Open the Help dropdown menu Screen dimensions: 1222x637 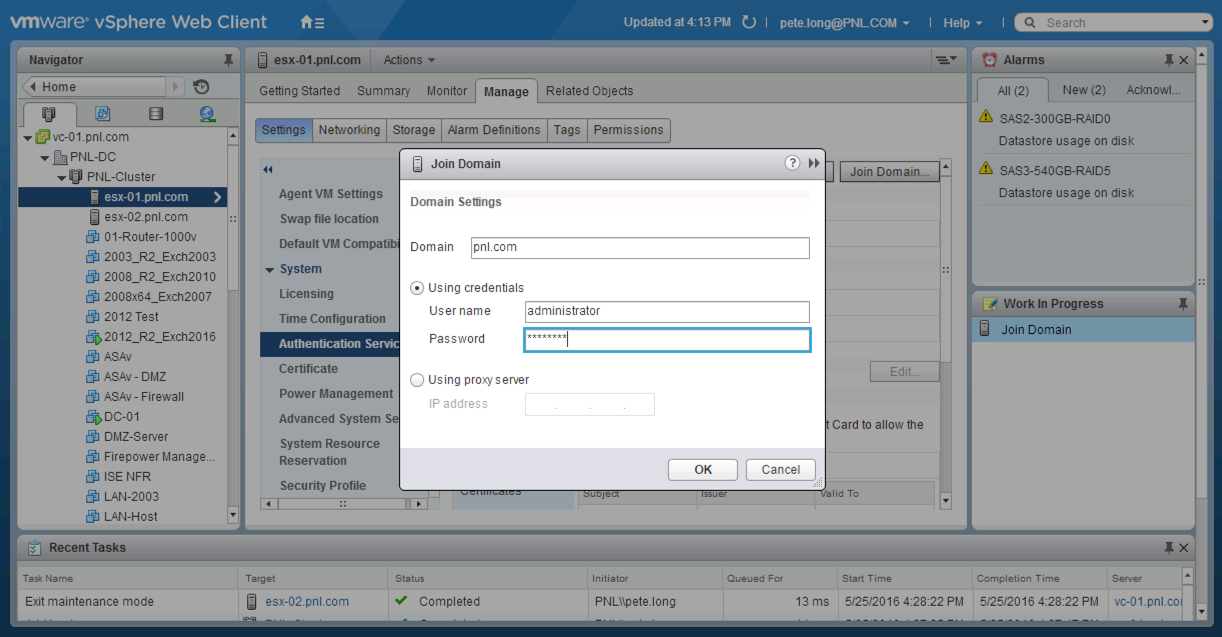click(x=962, y=23)
